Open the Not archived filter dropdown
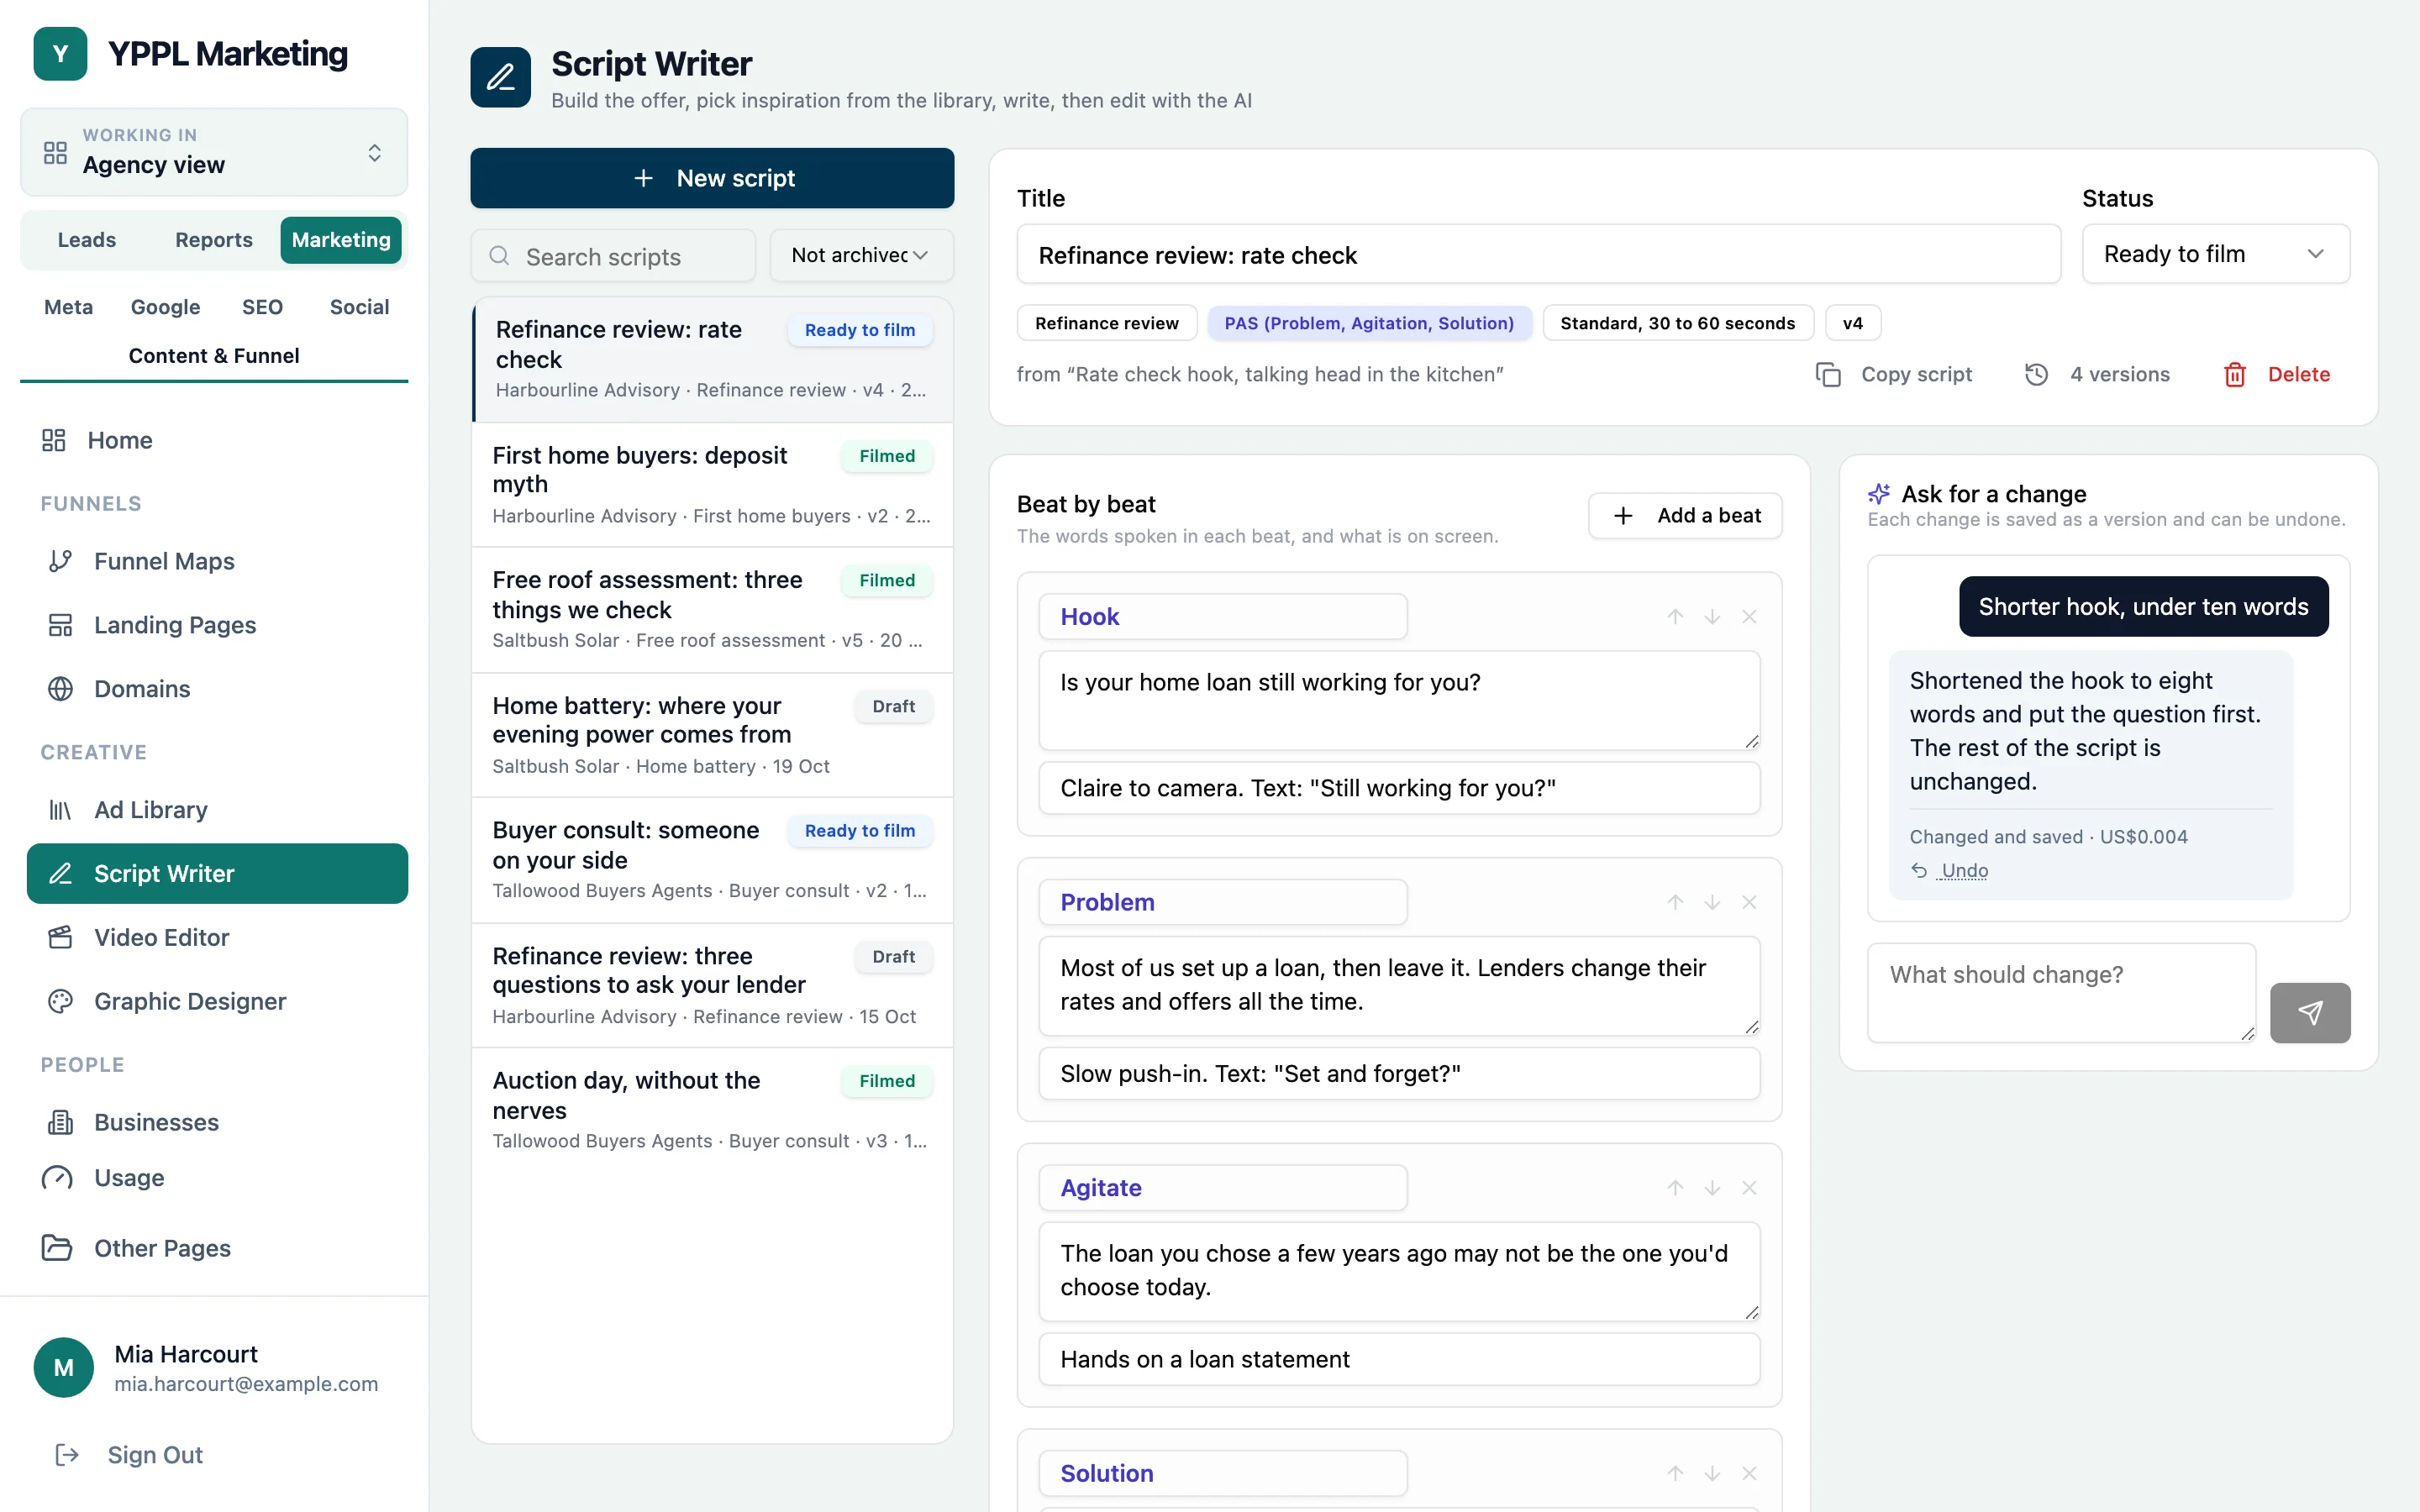 pos(861,255)
